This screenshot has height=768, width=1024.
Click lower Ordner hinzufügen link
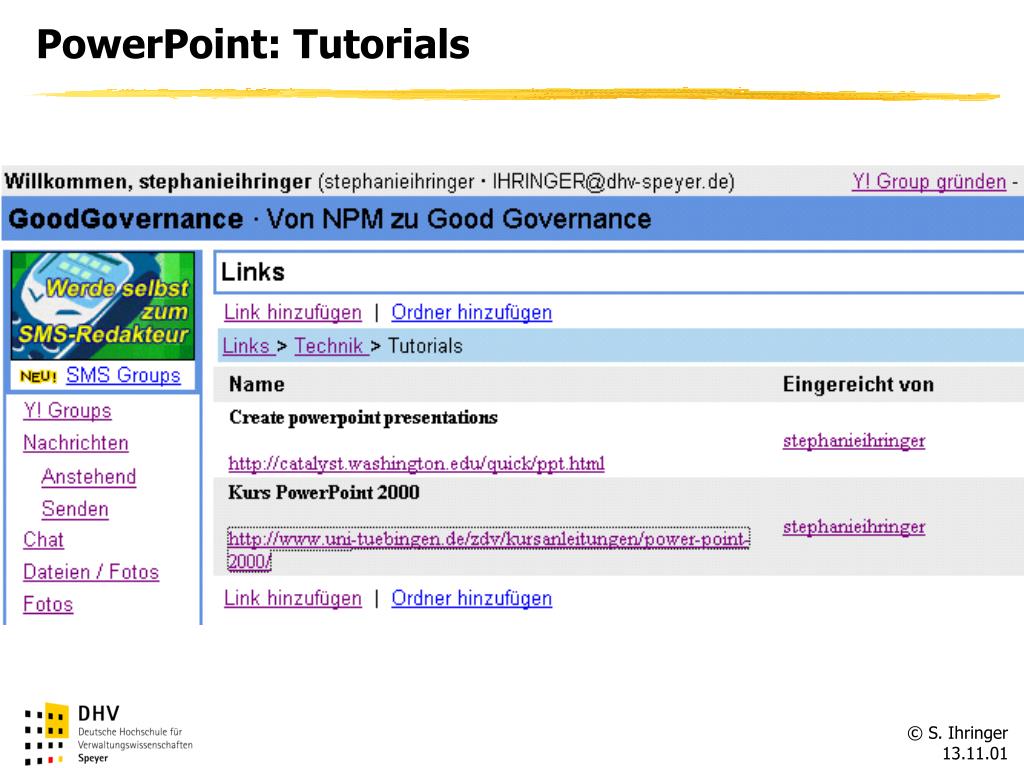coord(472,599)
